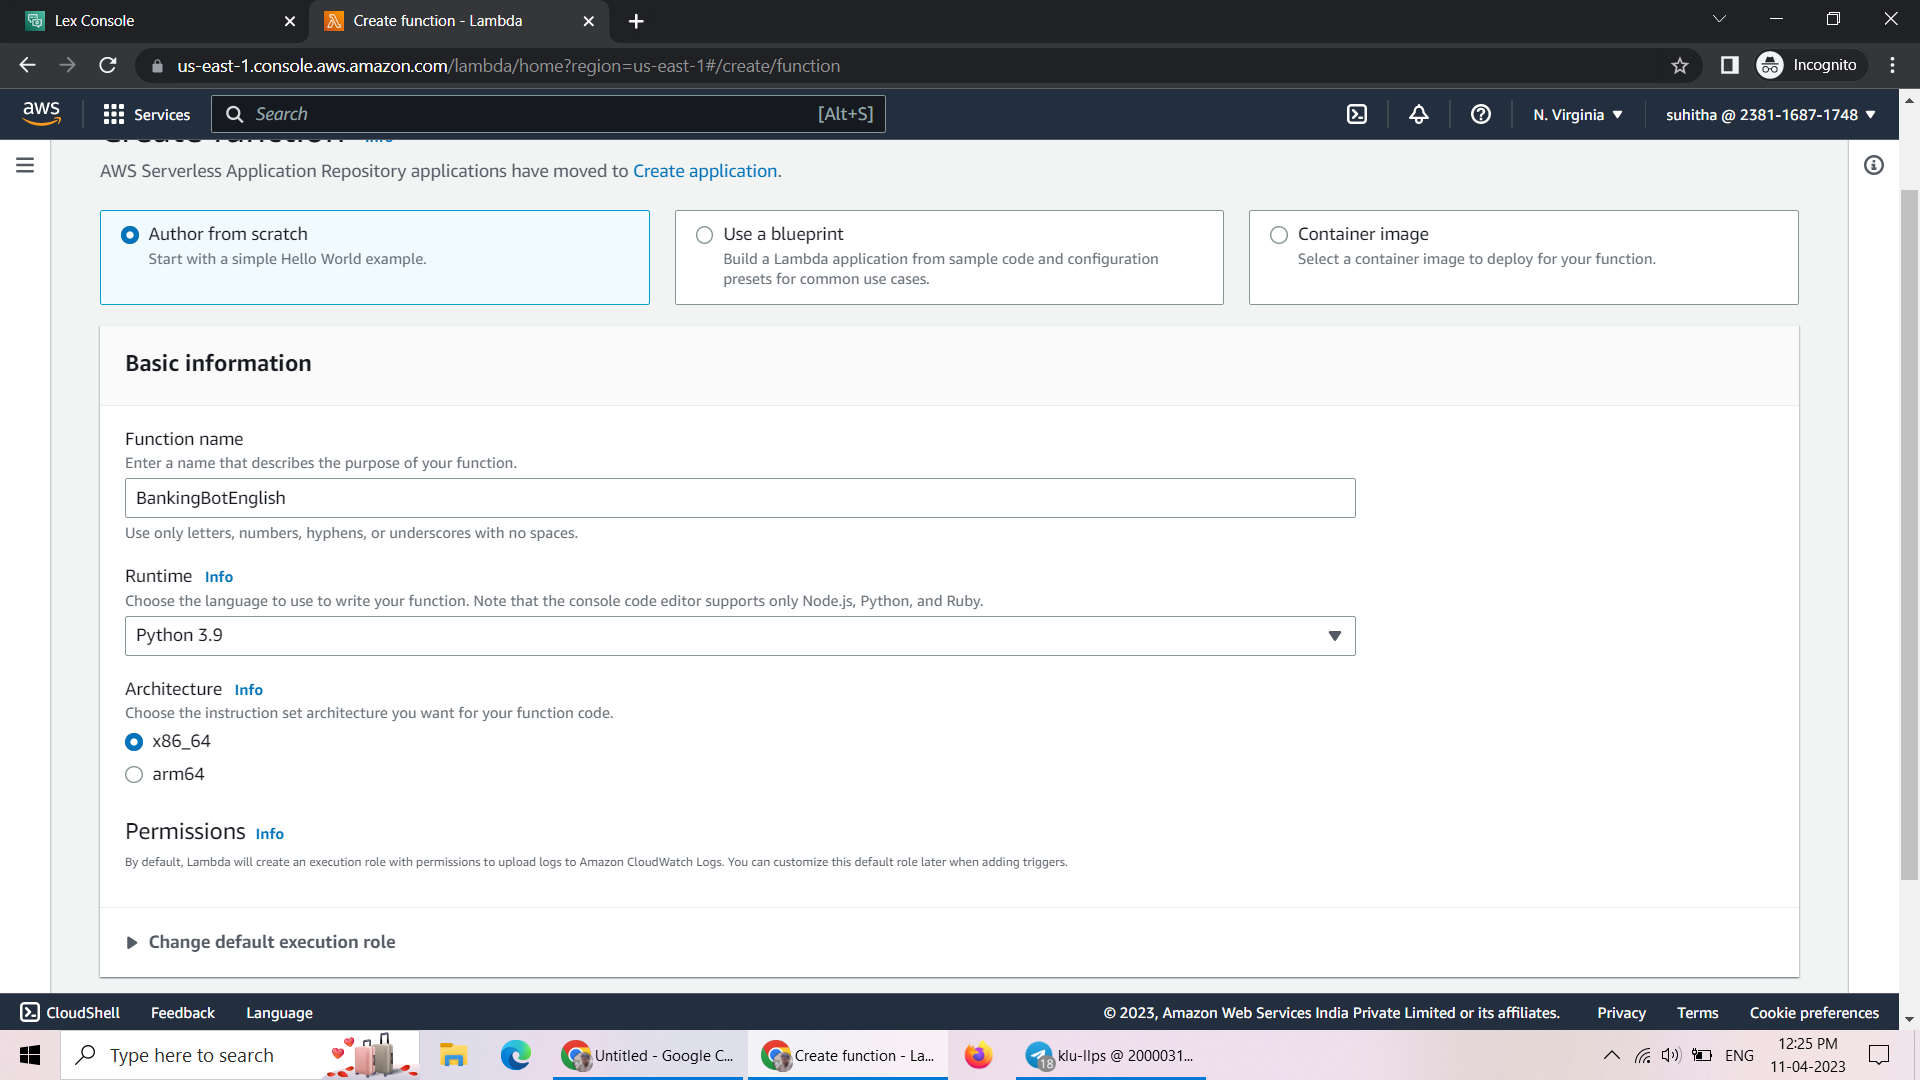Choose the arm64 architecture
The height and width of the screenshot is (1080, 1920).
tap(134, 774)
